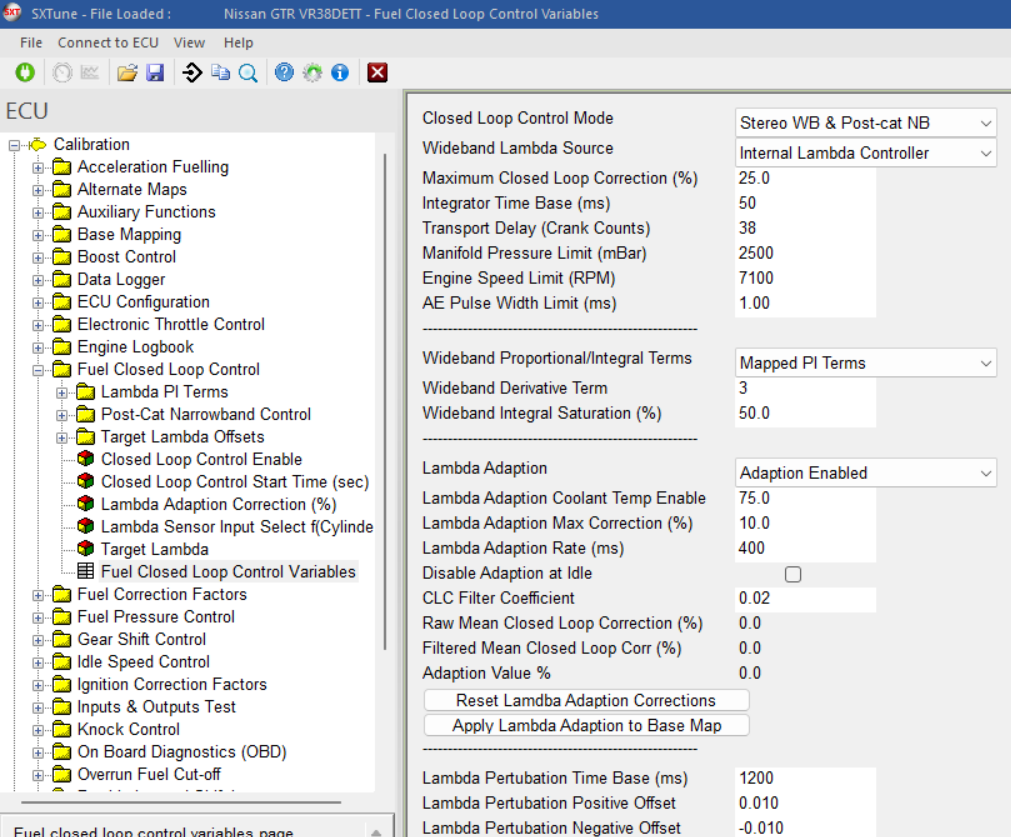Click Maximum Closed Loop Correction value field
Viewport: 1011px width, 837px height.
(x=805, y=178)
